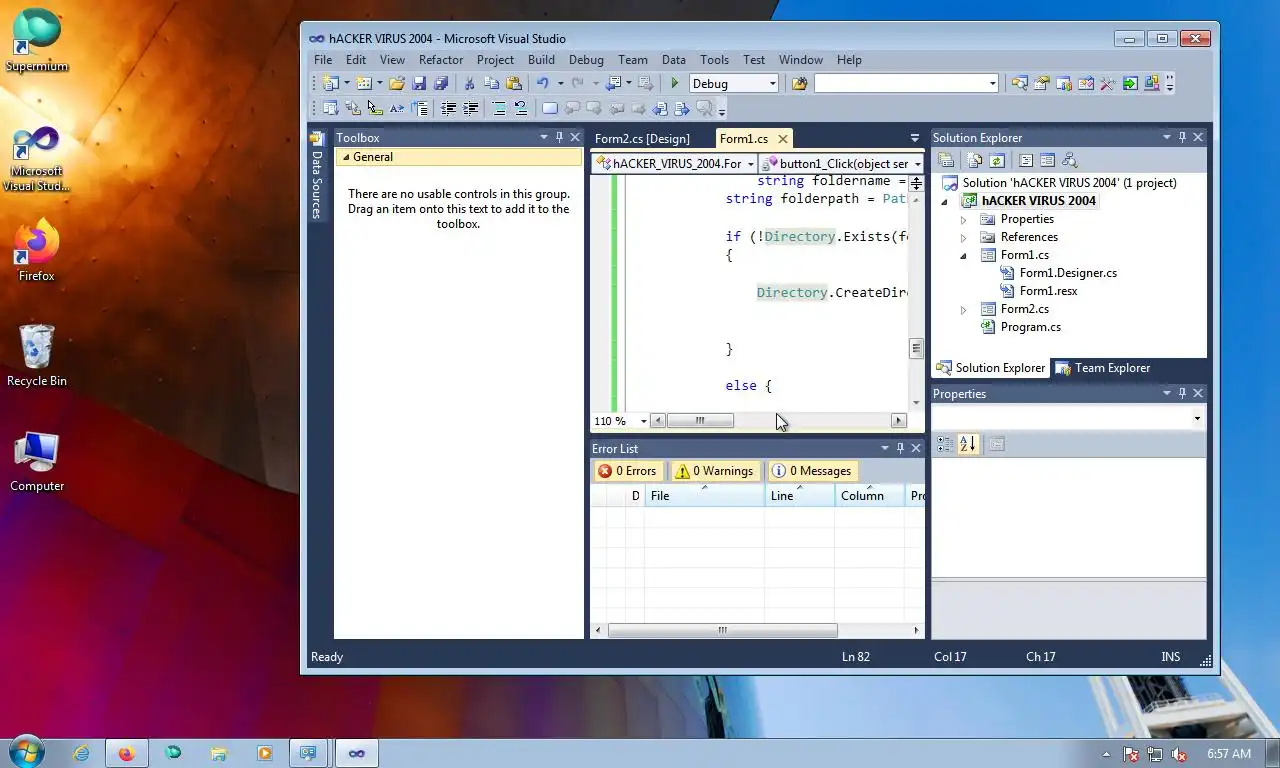Toggle the 0 Errors filter button
Viewport: 1280px width, 768px height.
(x=628, y=471)
